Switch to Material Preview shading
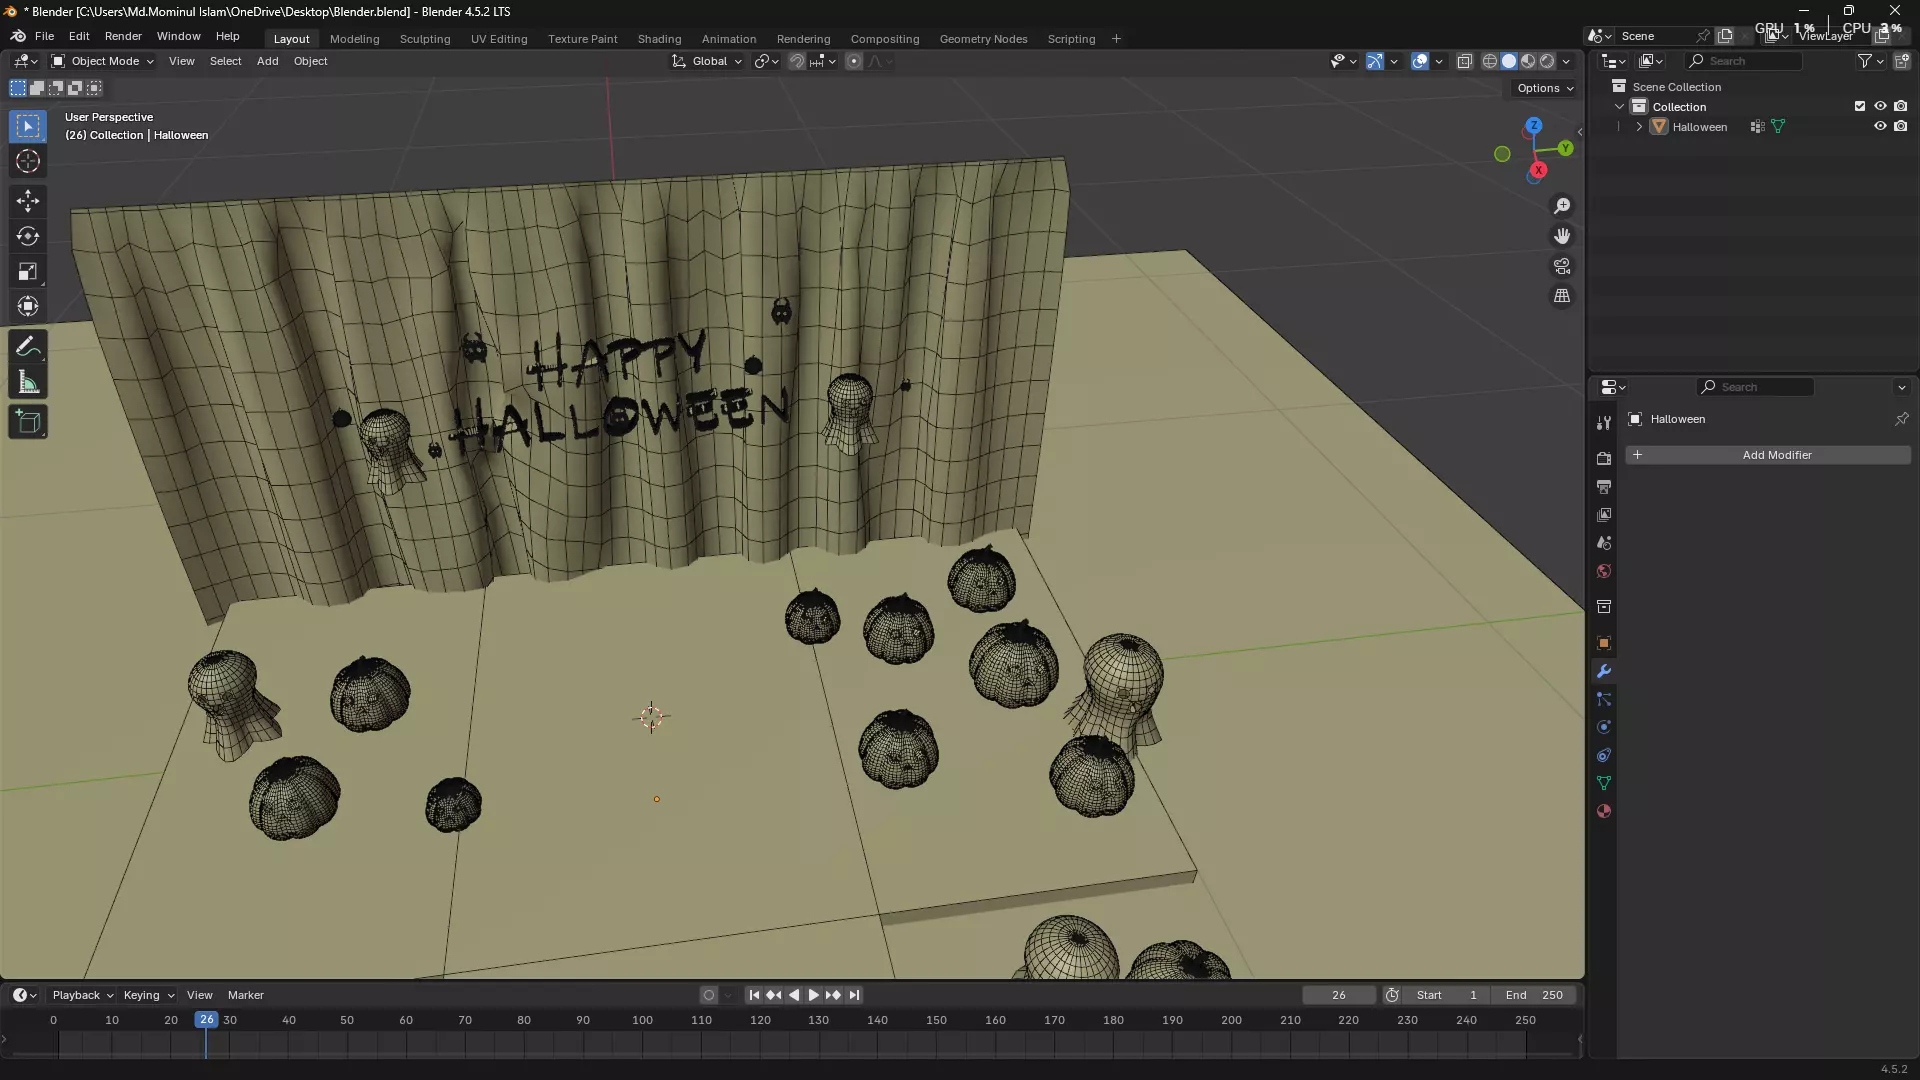This screenshot has width=1920, height=1080. pos(1528,61)
